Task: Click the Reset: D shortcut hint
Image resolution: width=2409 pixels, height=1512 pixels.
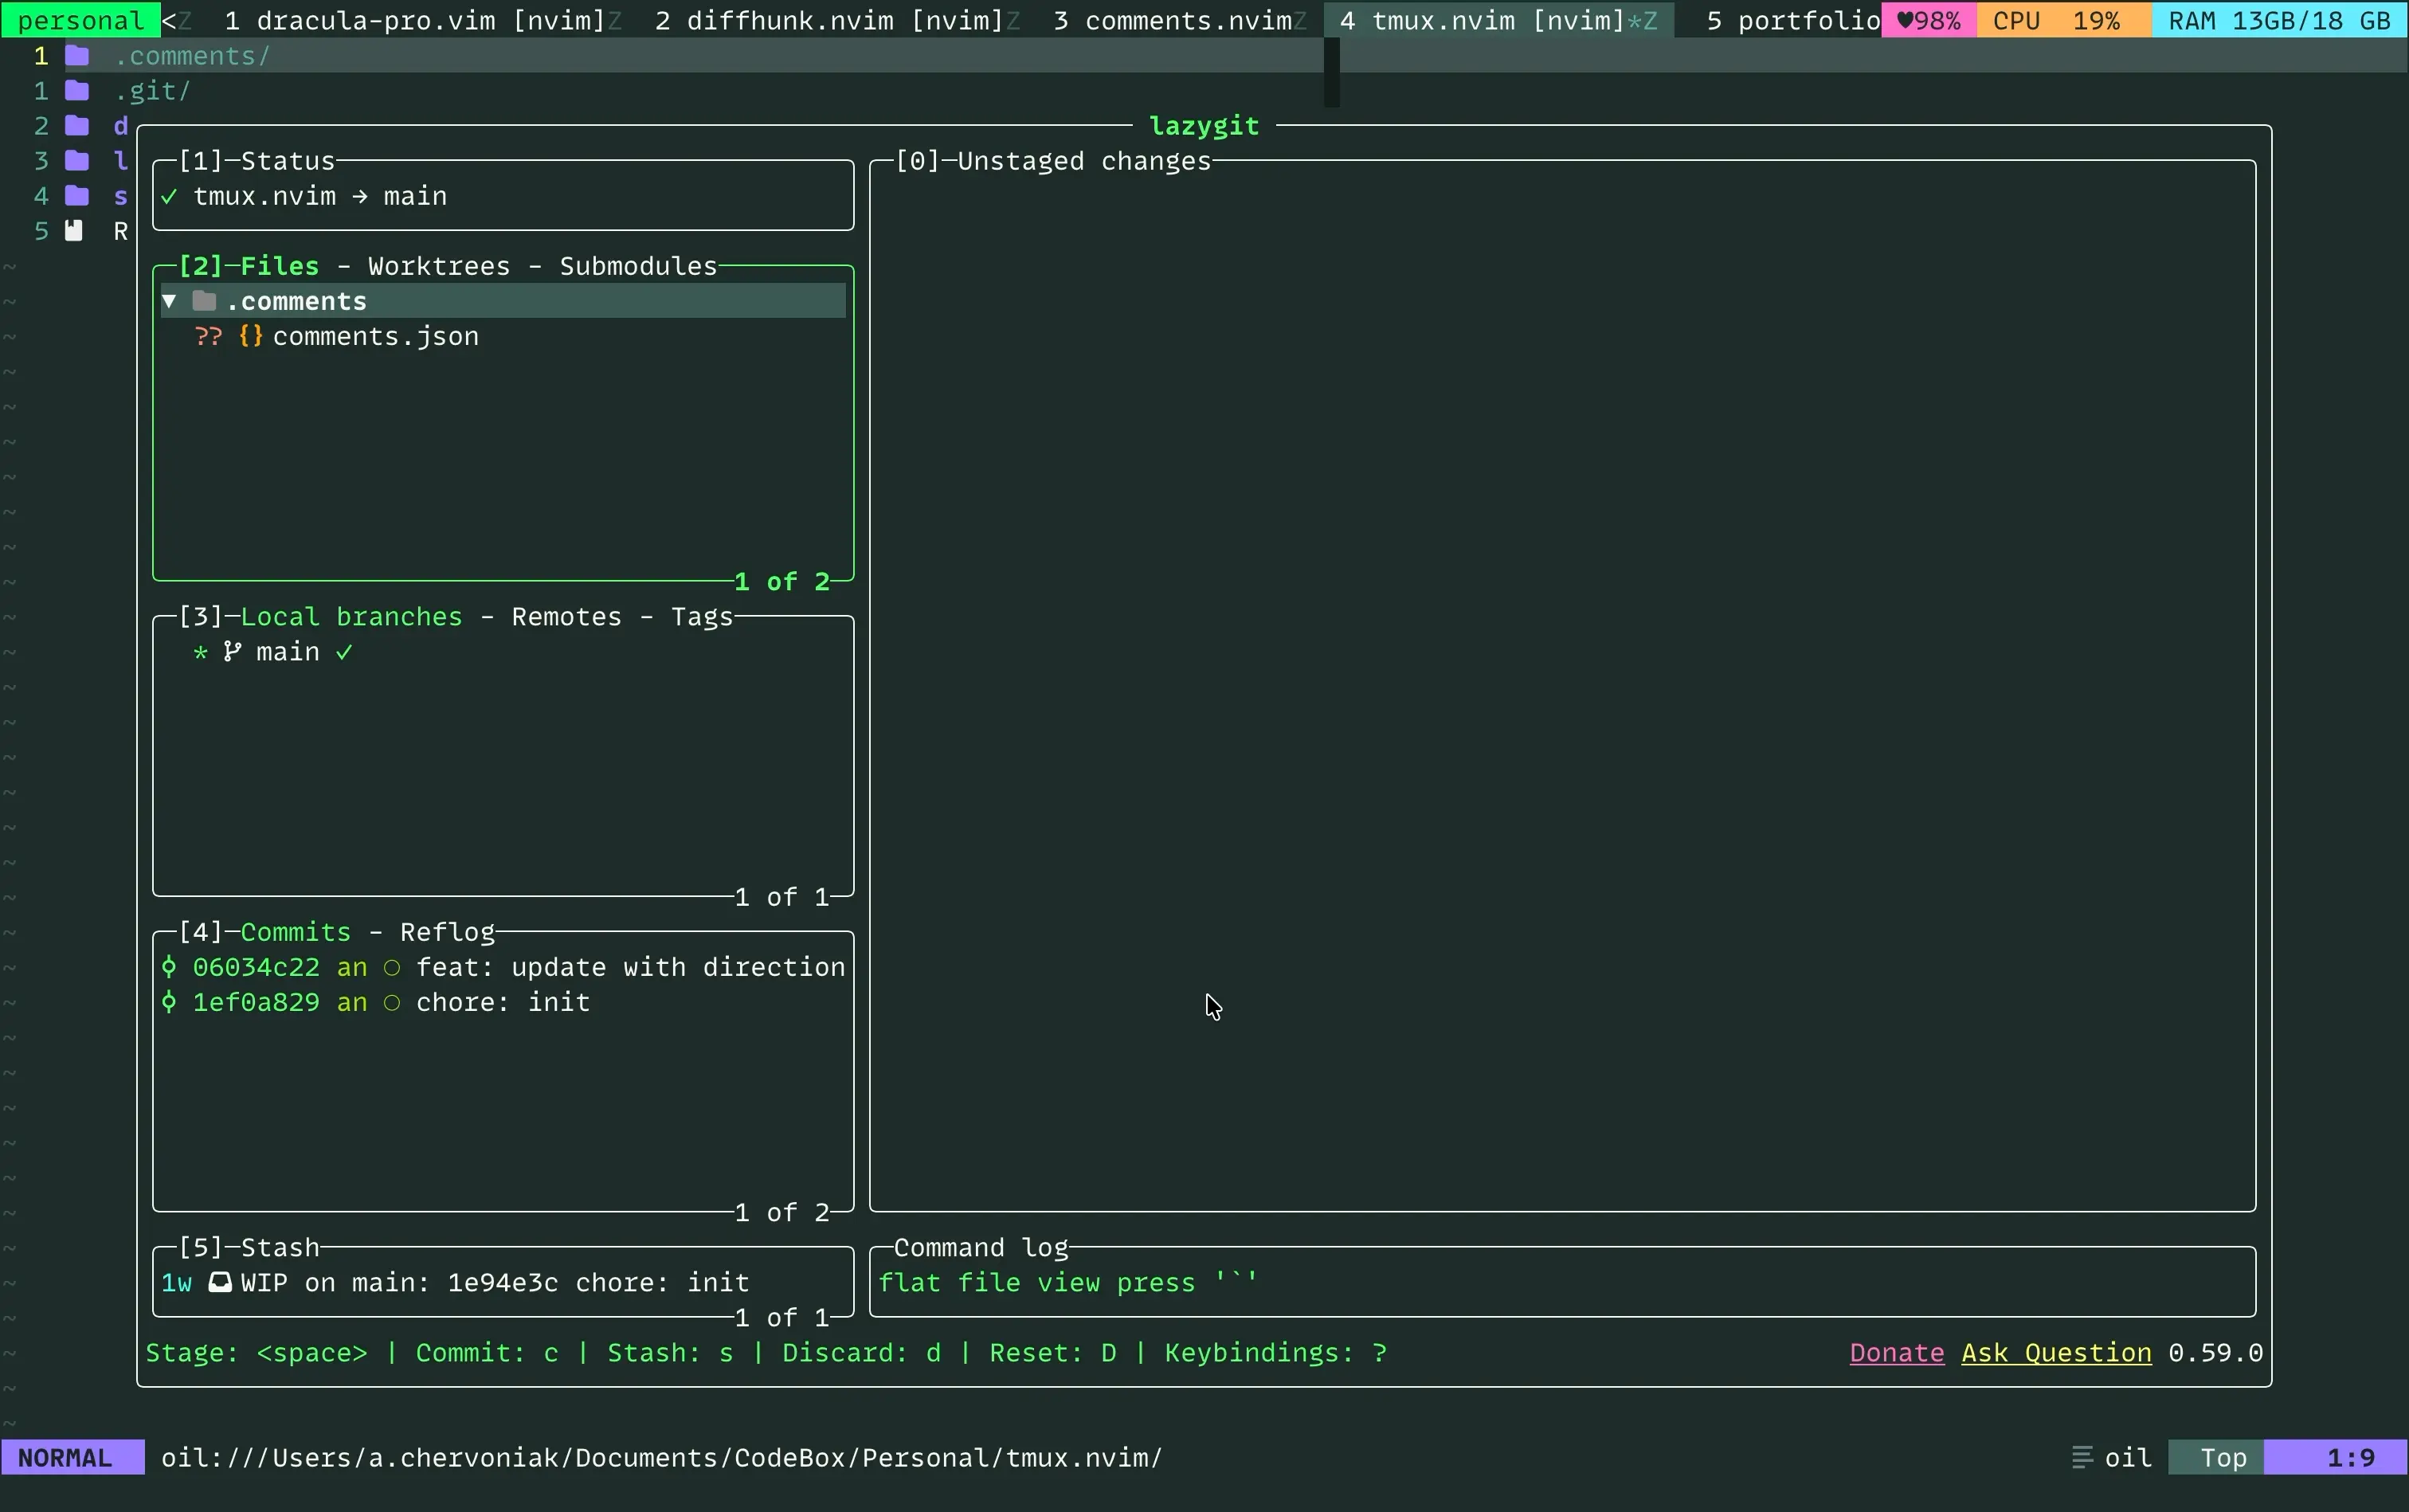Action: [1053, 1353]
